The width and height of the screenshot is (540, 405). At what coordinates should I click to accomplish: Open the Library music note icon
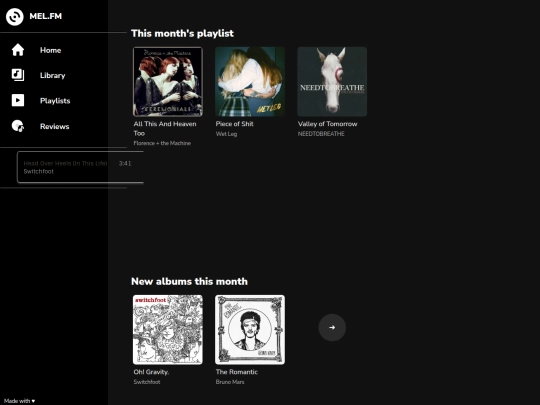click(18, 75)
